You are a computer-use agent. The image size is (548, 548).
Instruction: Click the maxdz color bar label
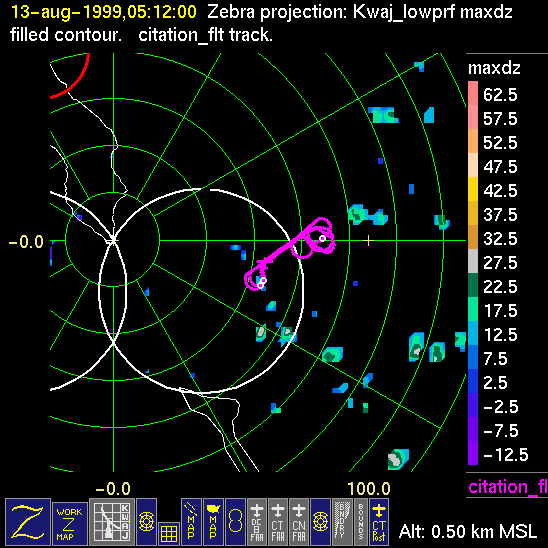(x=494, y=68)
